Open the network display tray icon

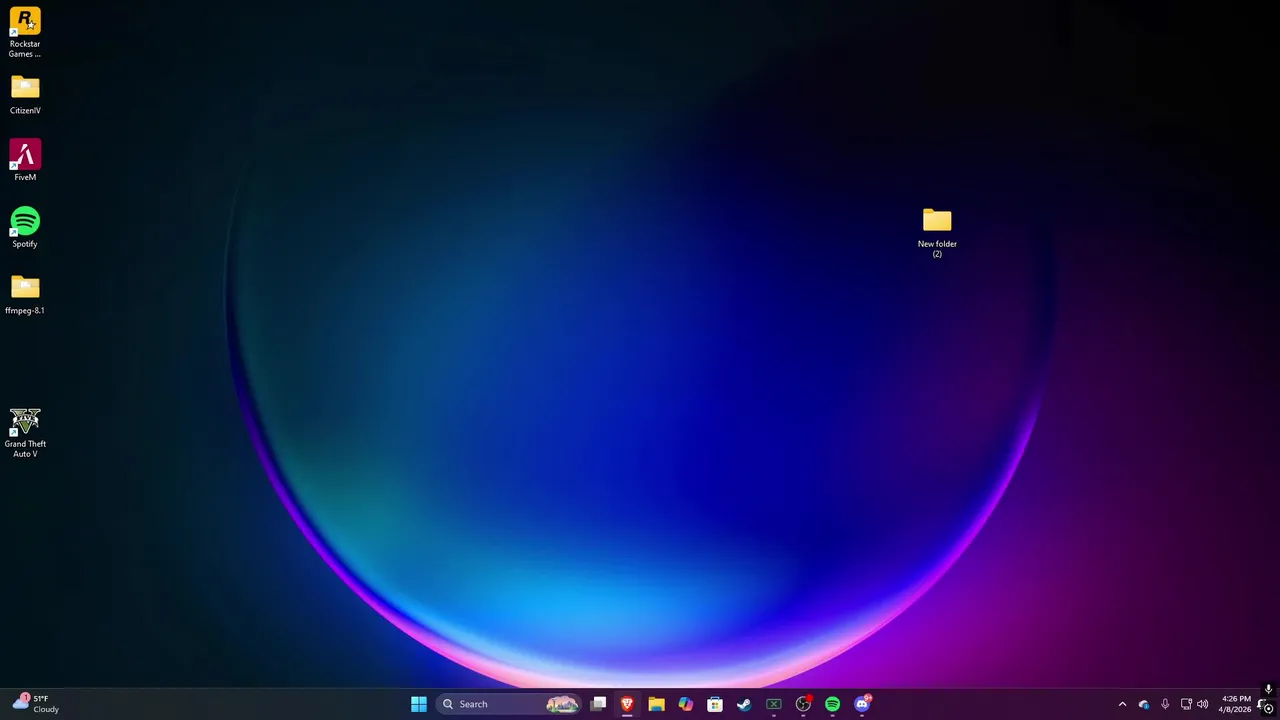[1186, 704]
